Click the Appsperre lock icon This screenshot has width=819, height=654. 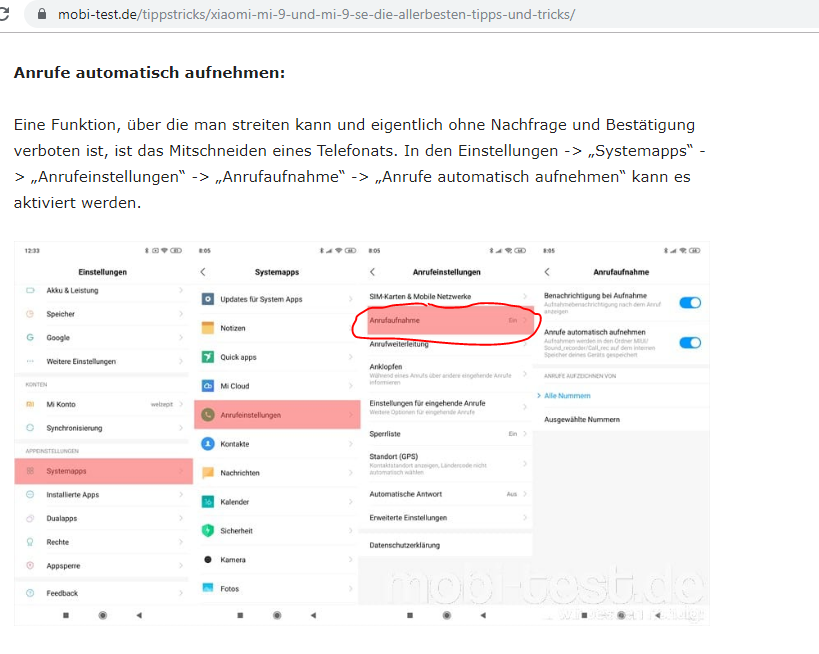[x=30, y=565]
